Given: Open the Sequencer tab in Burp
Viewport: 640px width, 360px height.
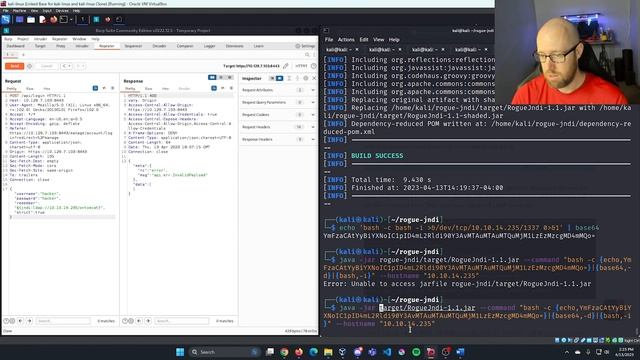Looking at the screenshot, I should point(133,46).
